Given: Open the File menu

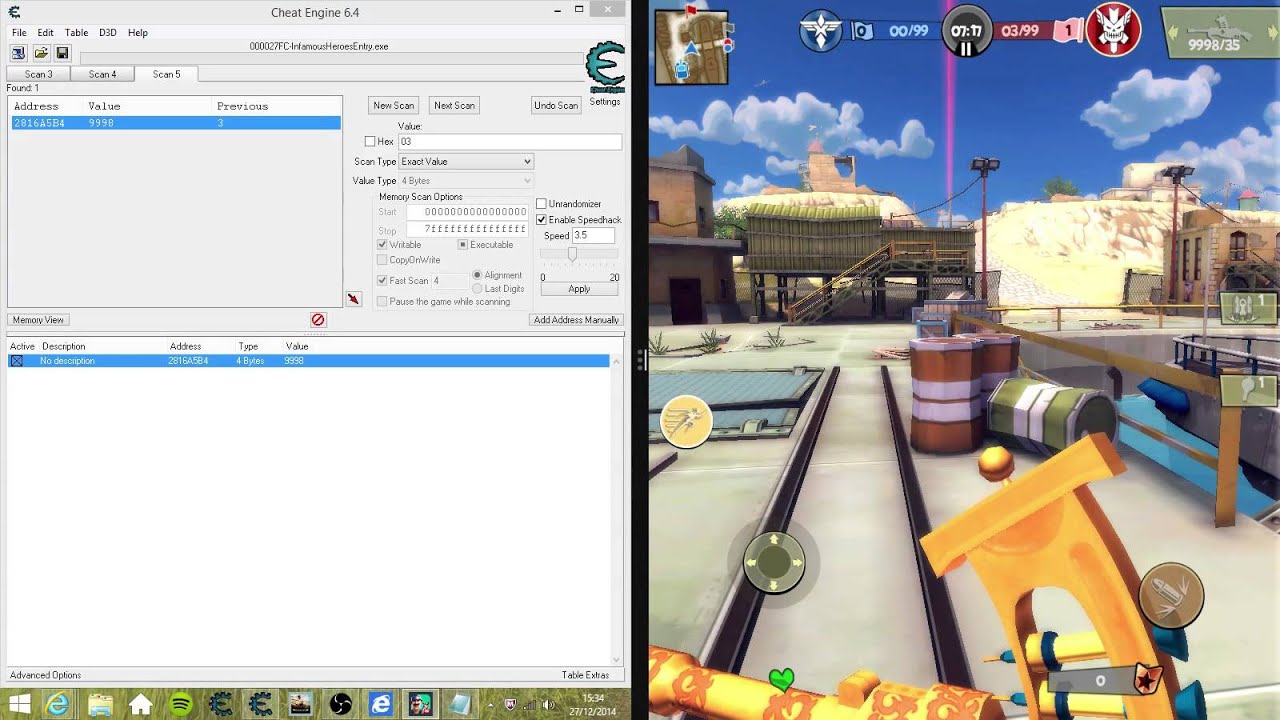Looking at the screenshot, I should (19, 33).
